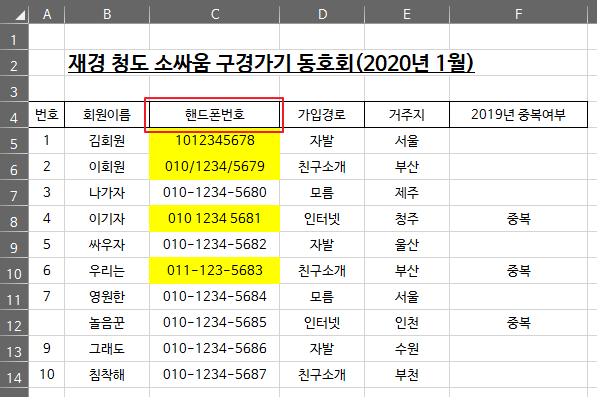Click 서울 in 김회원's row

[407, 140]
